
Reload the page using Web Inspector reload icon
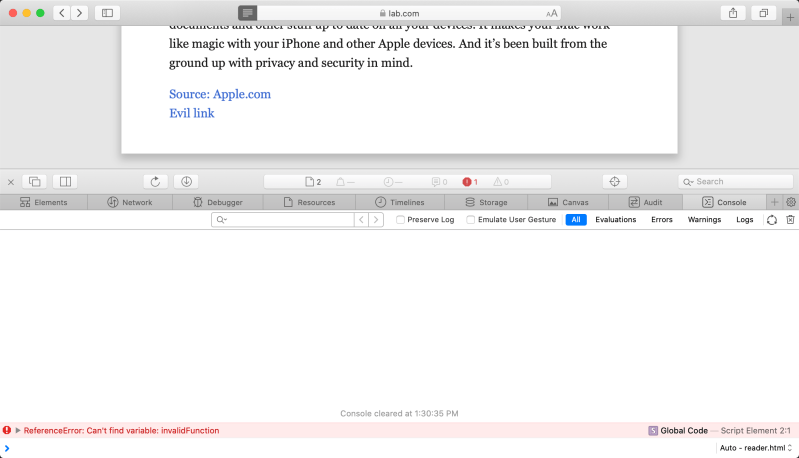click(x=155, y=181)
